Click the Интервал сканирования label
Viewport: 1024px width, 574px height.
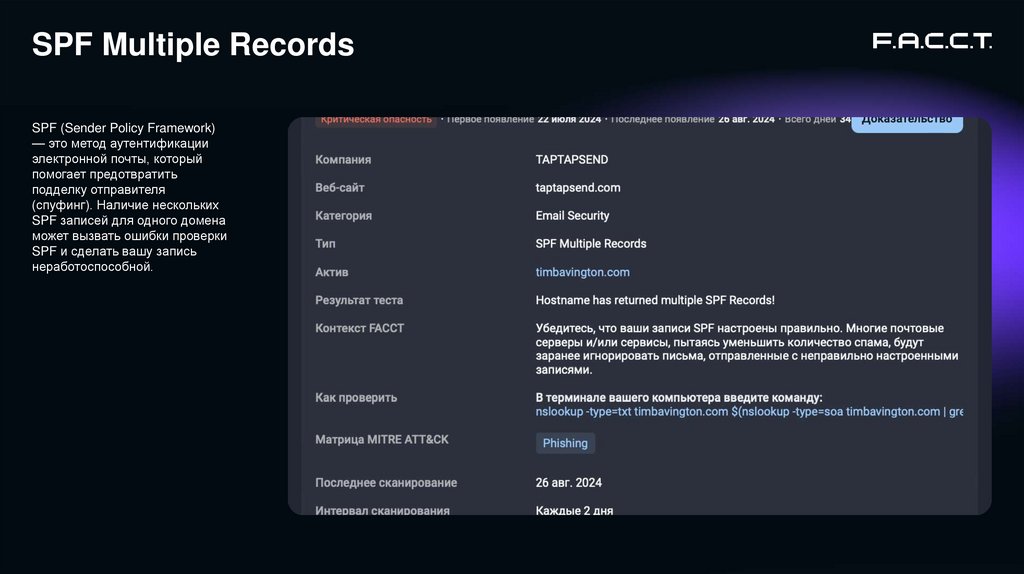pyautogui.click(x=383, y=510)
